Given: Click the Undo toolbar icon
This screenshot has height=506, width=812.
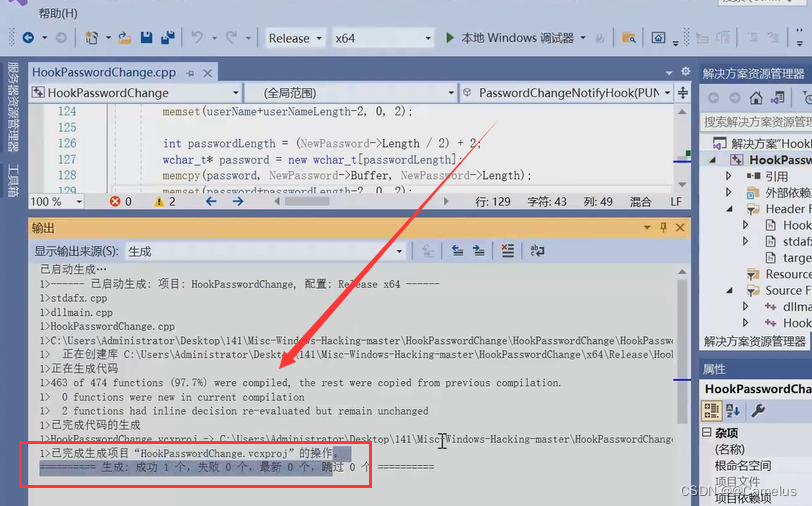Looking at the screenshot, I should pyautogui.click(x=197, y=37).
